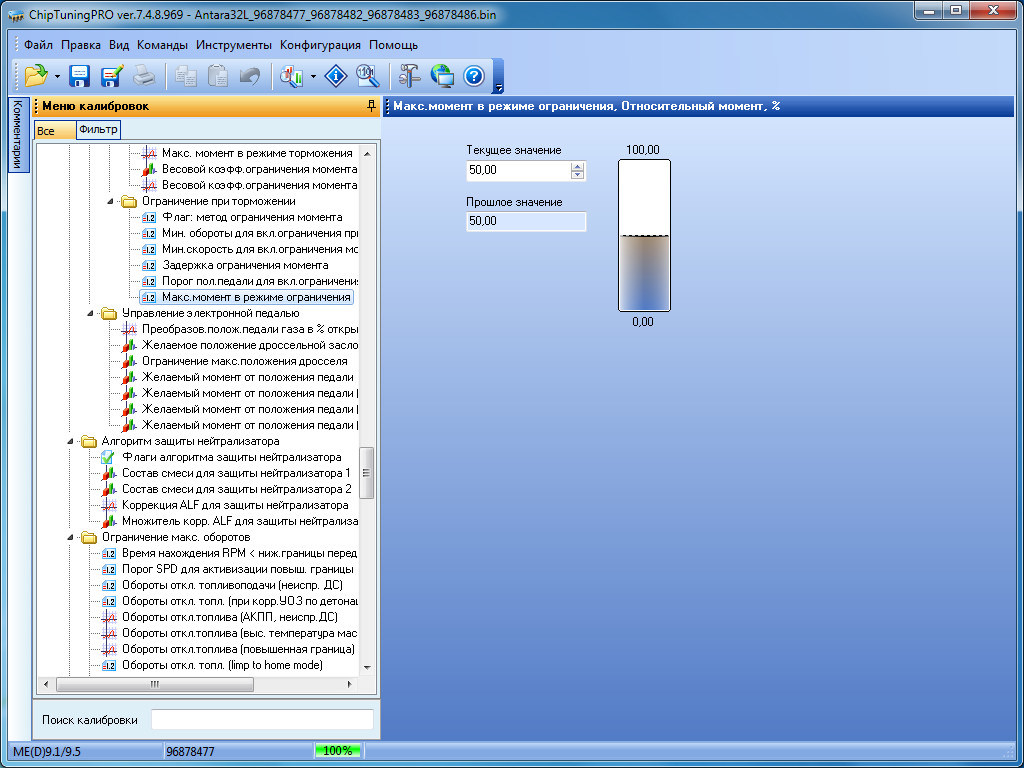Switch to the Фильтр tab

(98, 130)
